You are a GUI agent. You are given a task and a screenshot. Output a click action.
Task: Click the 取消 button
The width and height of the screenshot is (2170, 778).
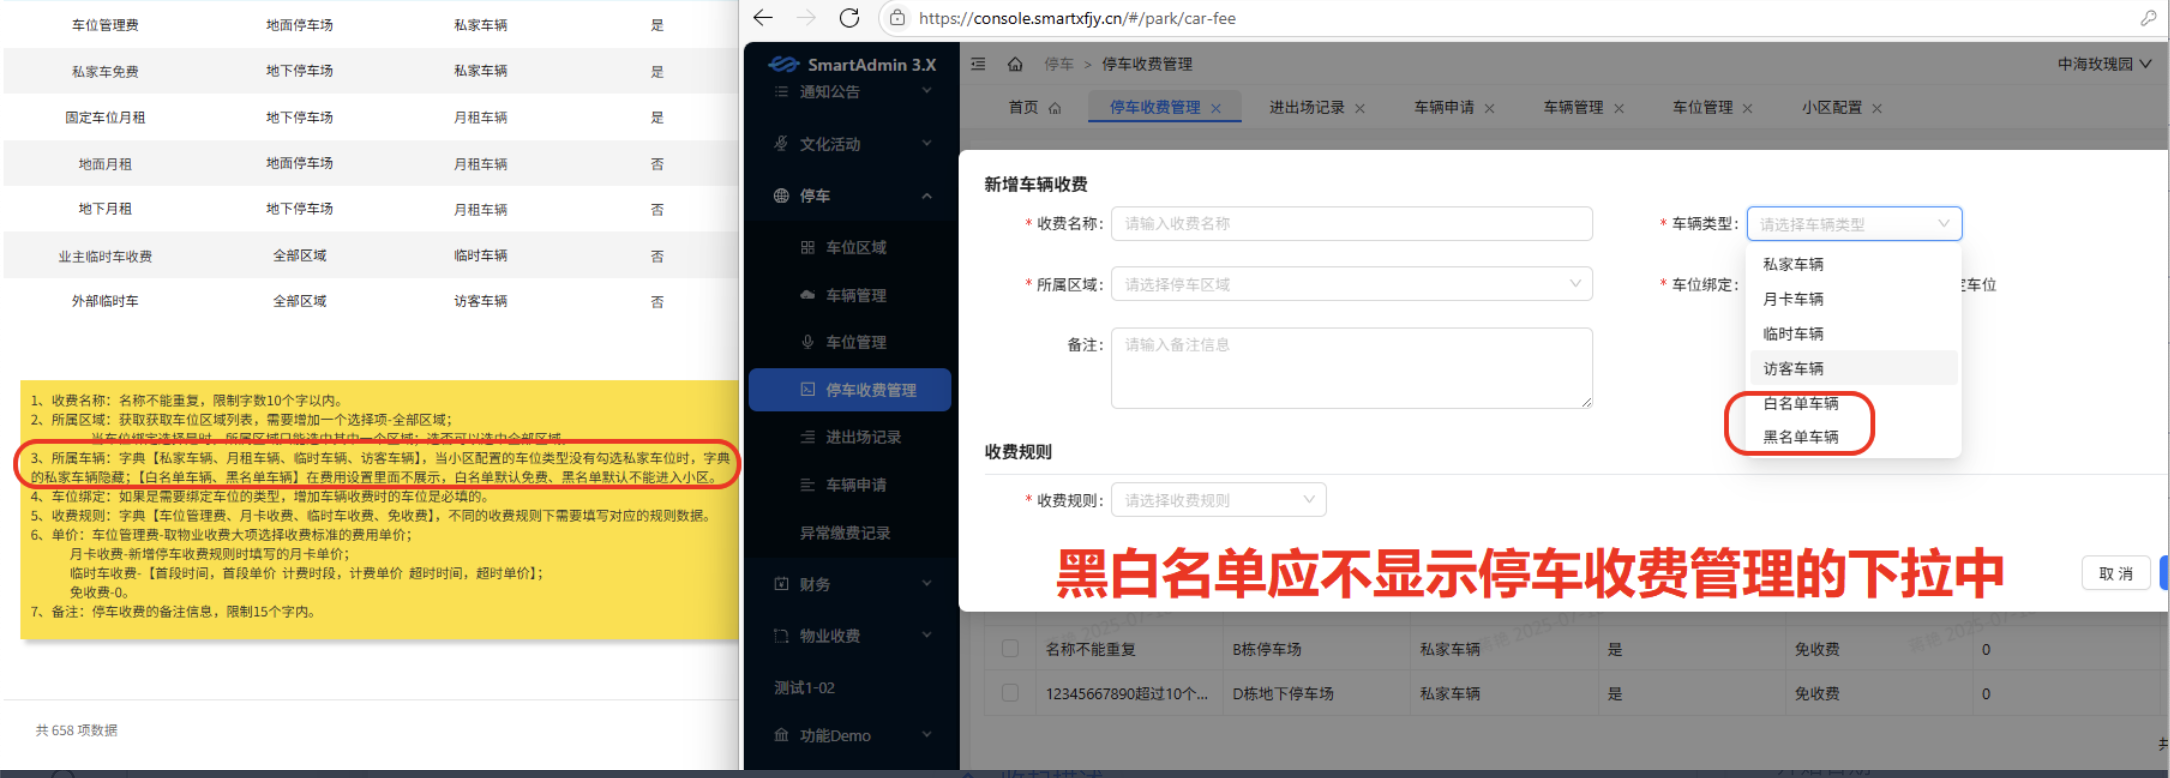(x=2115, y=573)
